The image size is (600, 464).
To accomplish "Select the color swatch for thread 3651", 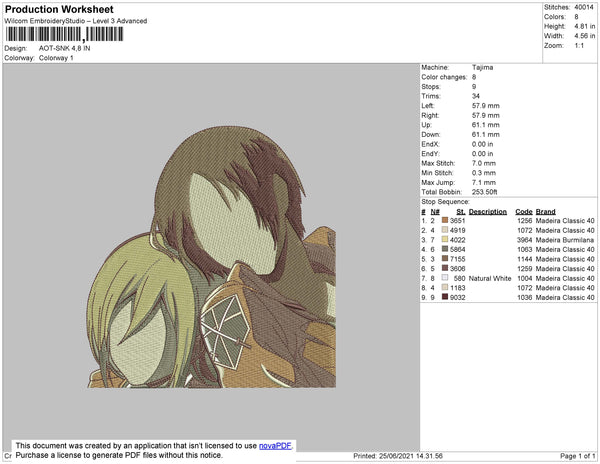I will pyautogui.click(x=445, y=220).
